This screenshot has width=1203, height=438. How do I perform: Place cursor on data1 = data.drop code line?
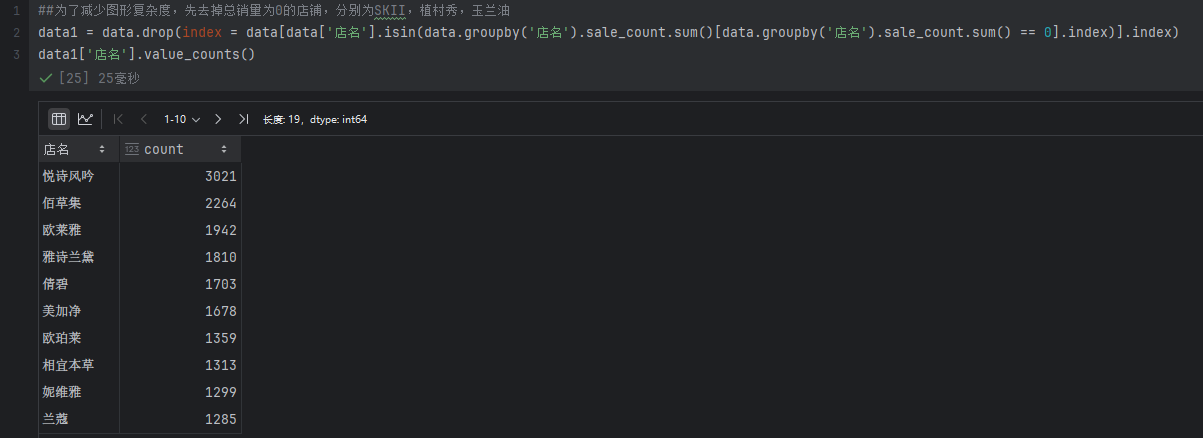609,32
